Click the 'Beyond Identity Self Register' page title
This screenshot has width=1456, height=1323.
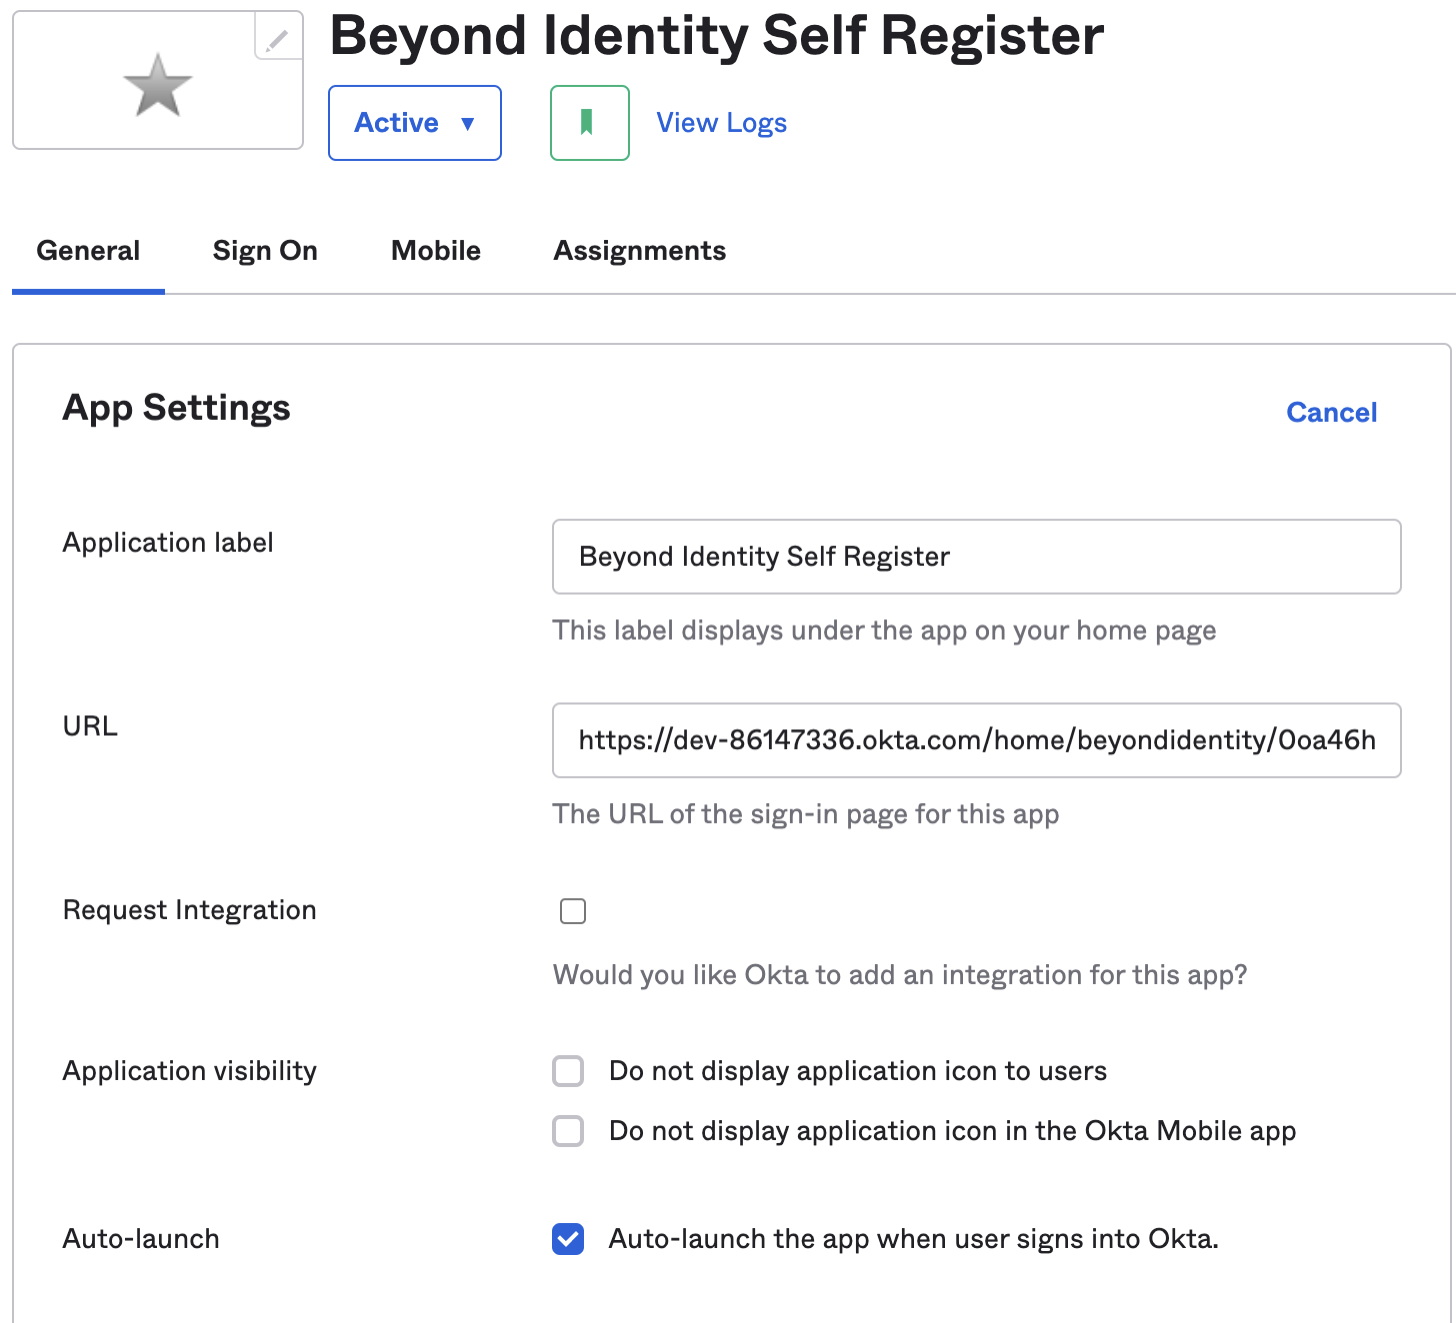point(716,36)
